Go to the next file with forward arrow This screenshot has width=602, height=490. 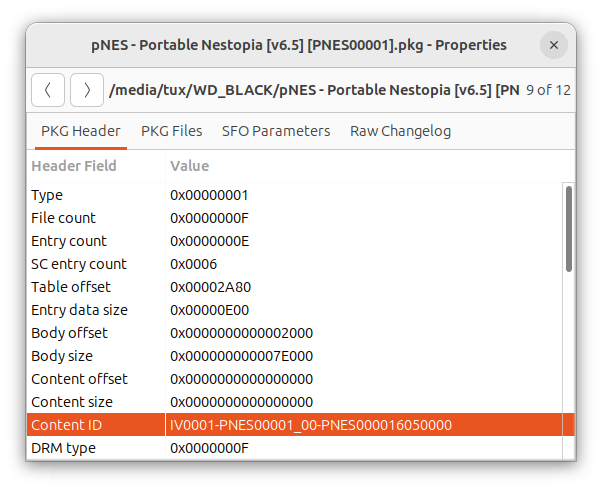click(86, 90)
